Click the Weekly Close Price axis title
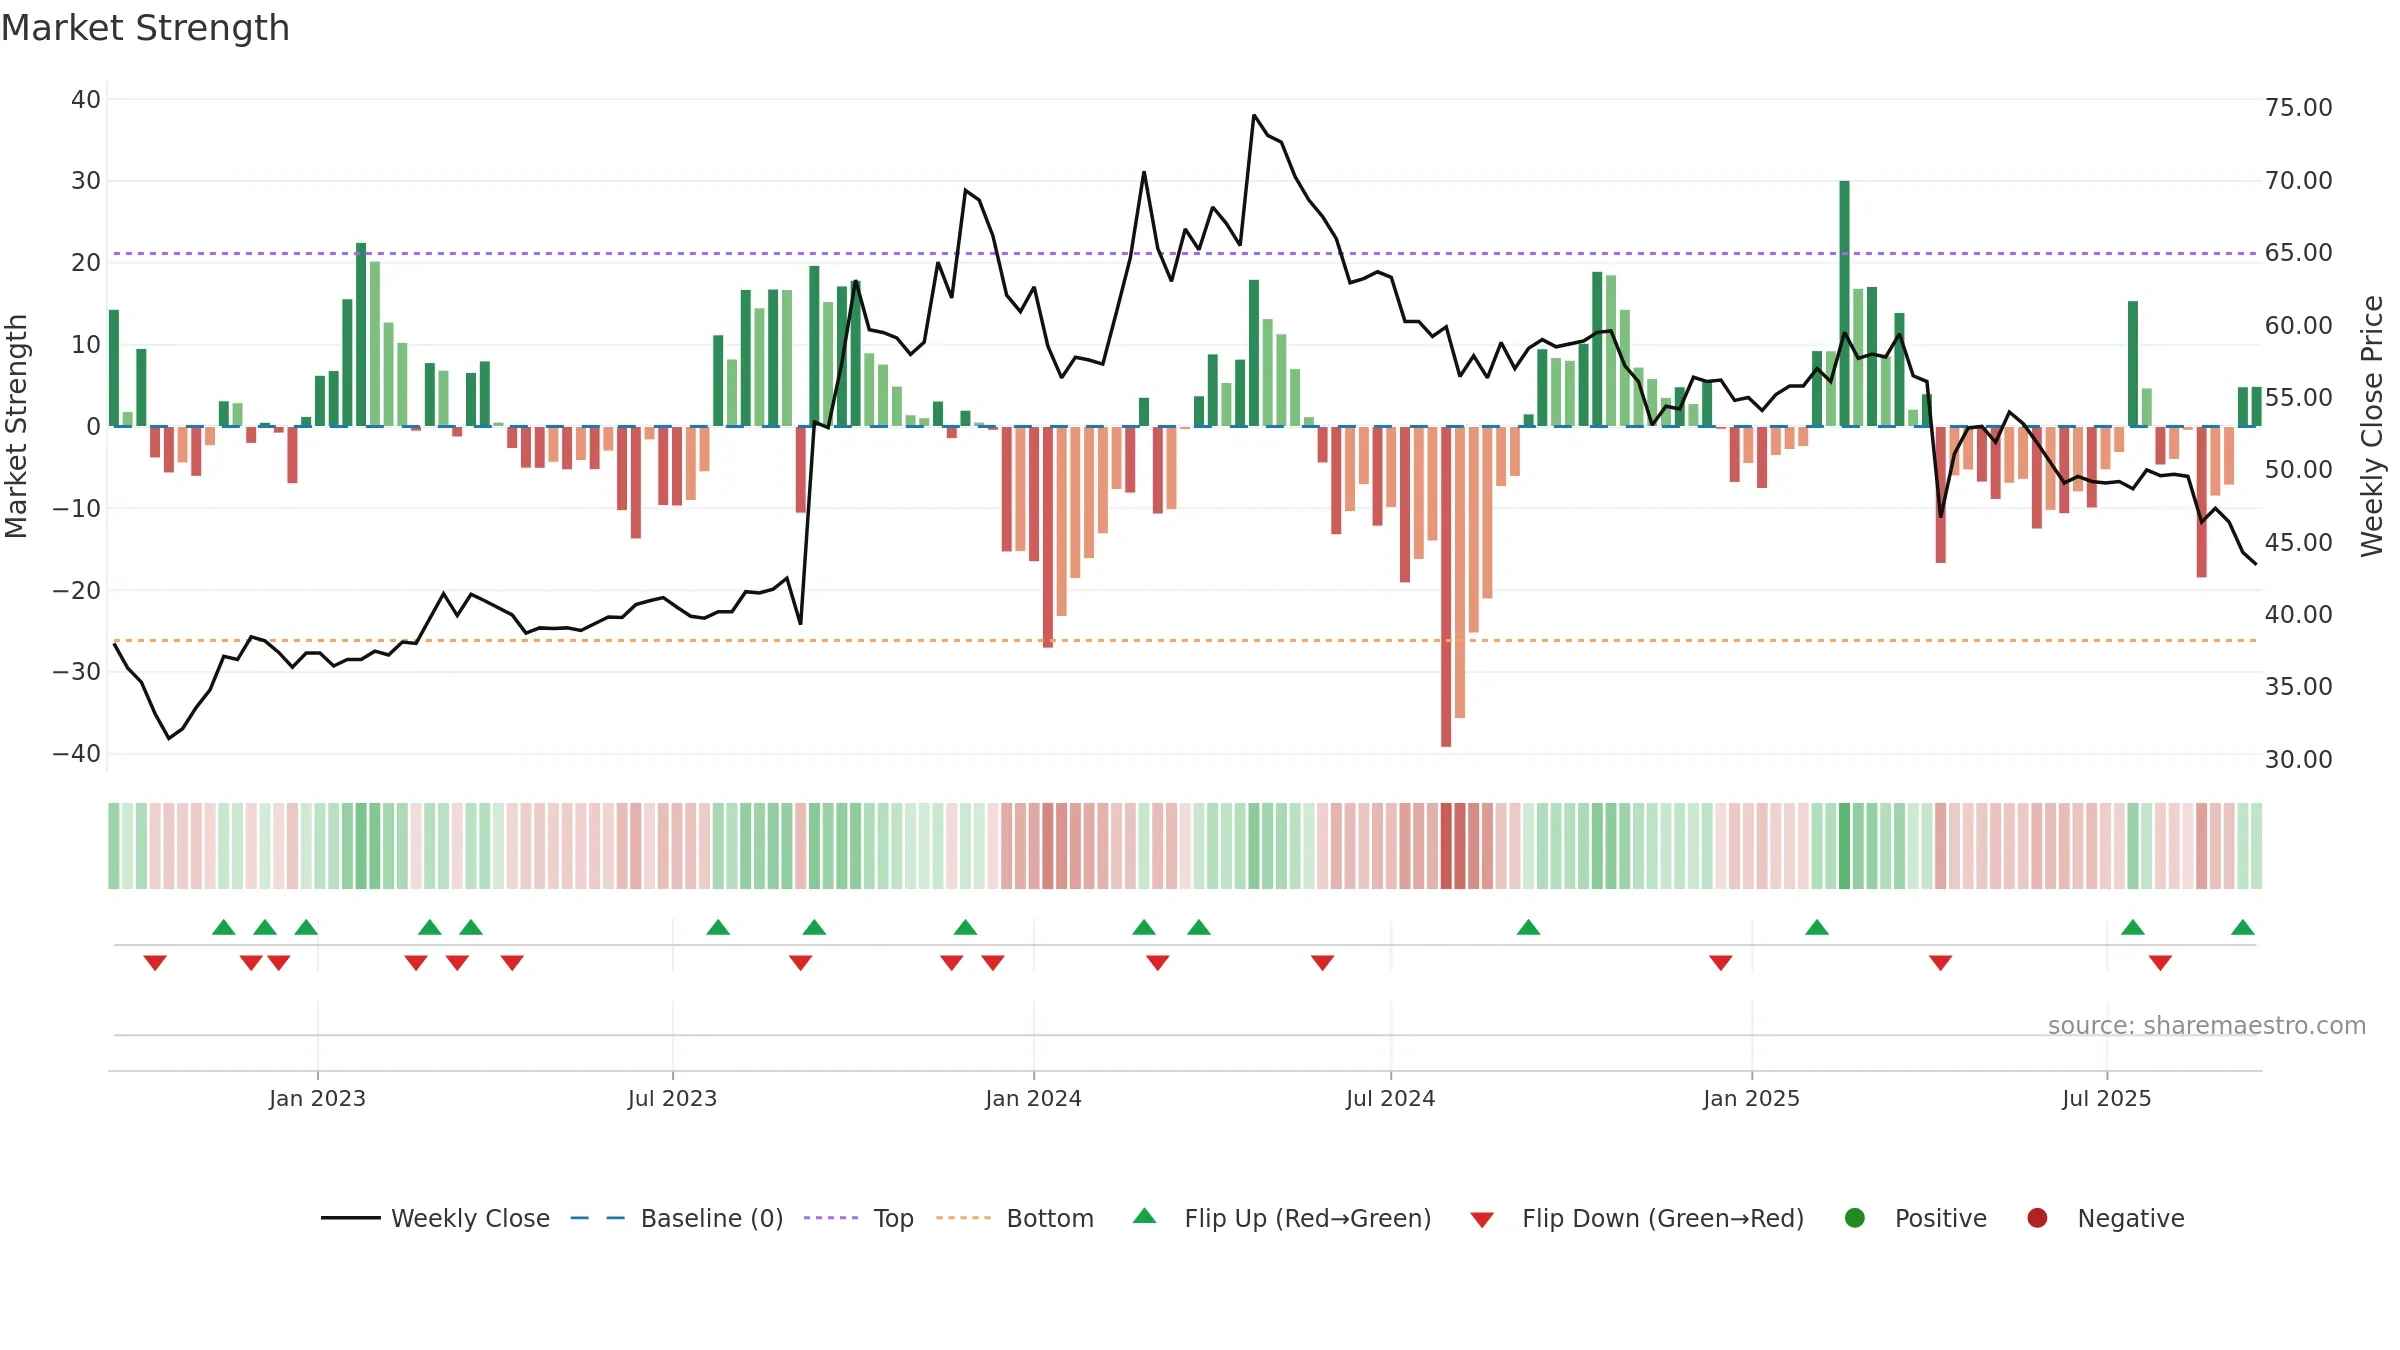The height and width of the screenshot is (1350, 2400). pyautogui.click(x=2372, y=426)
